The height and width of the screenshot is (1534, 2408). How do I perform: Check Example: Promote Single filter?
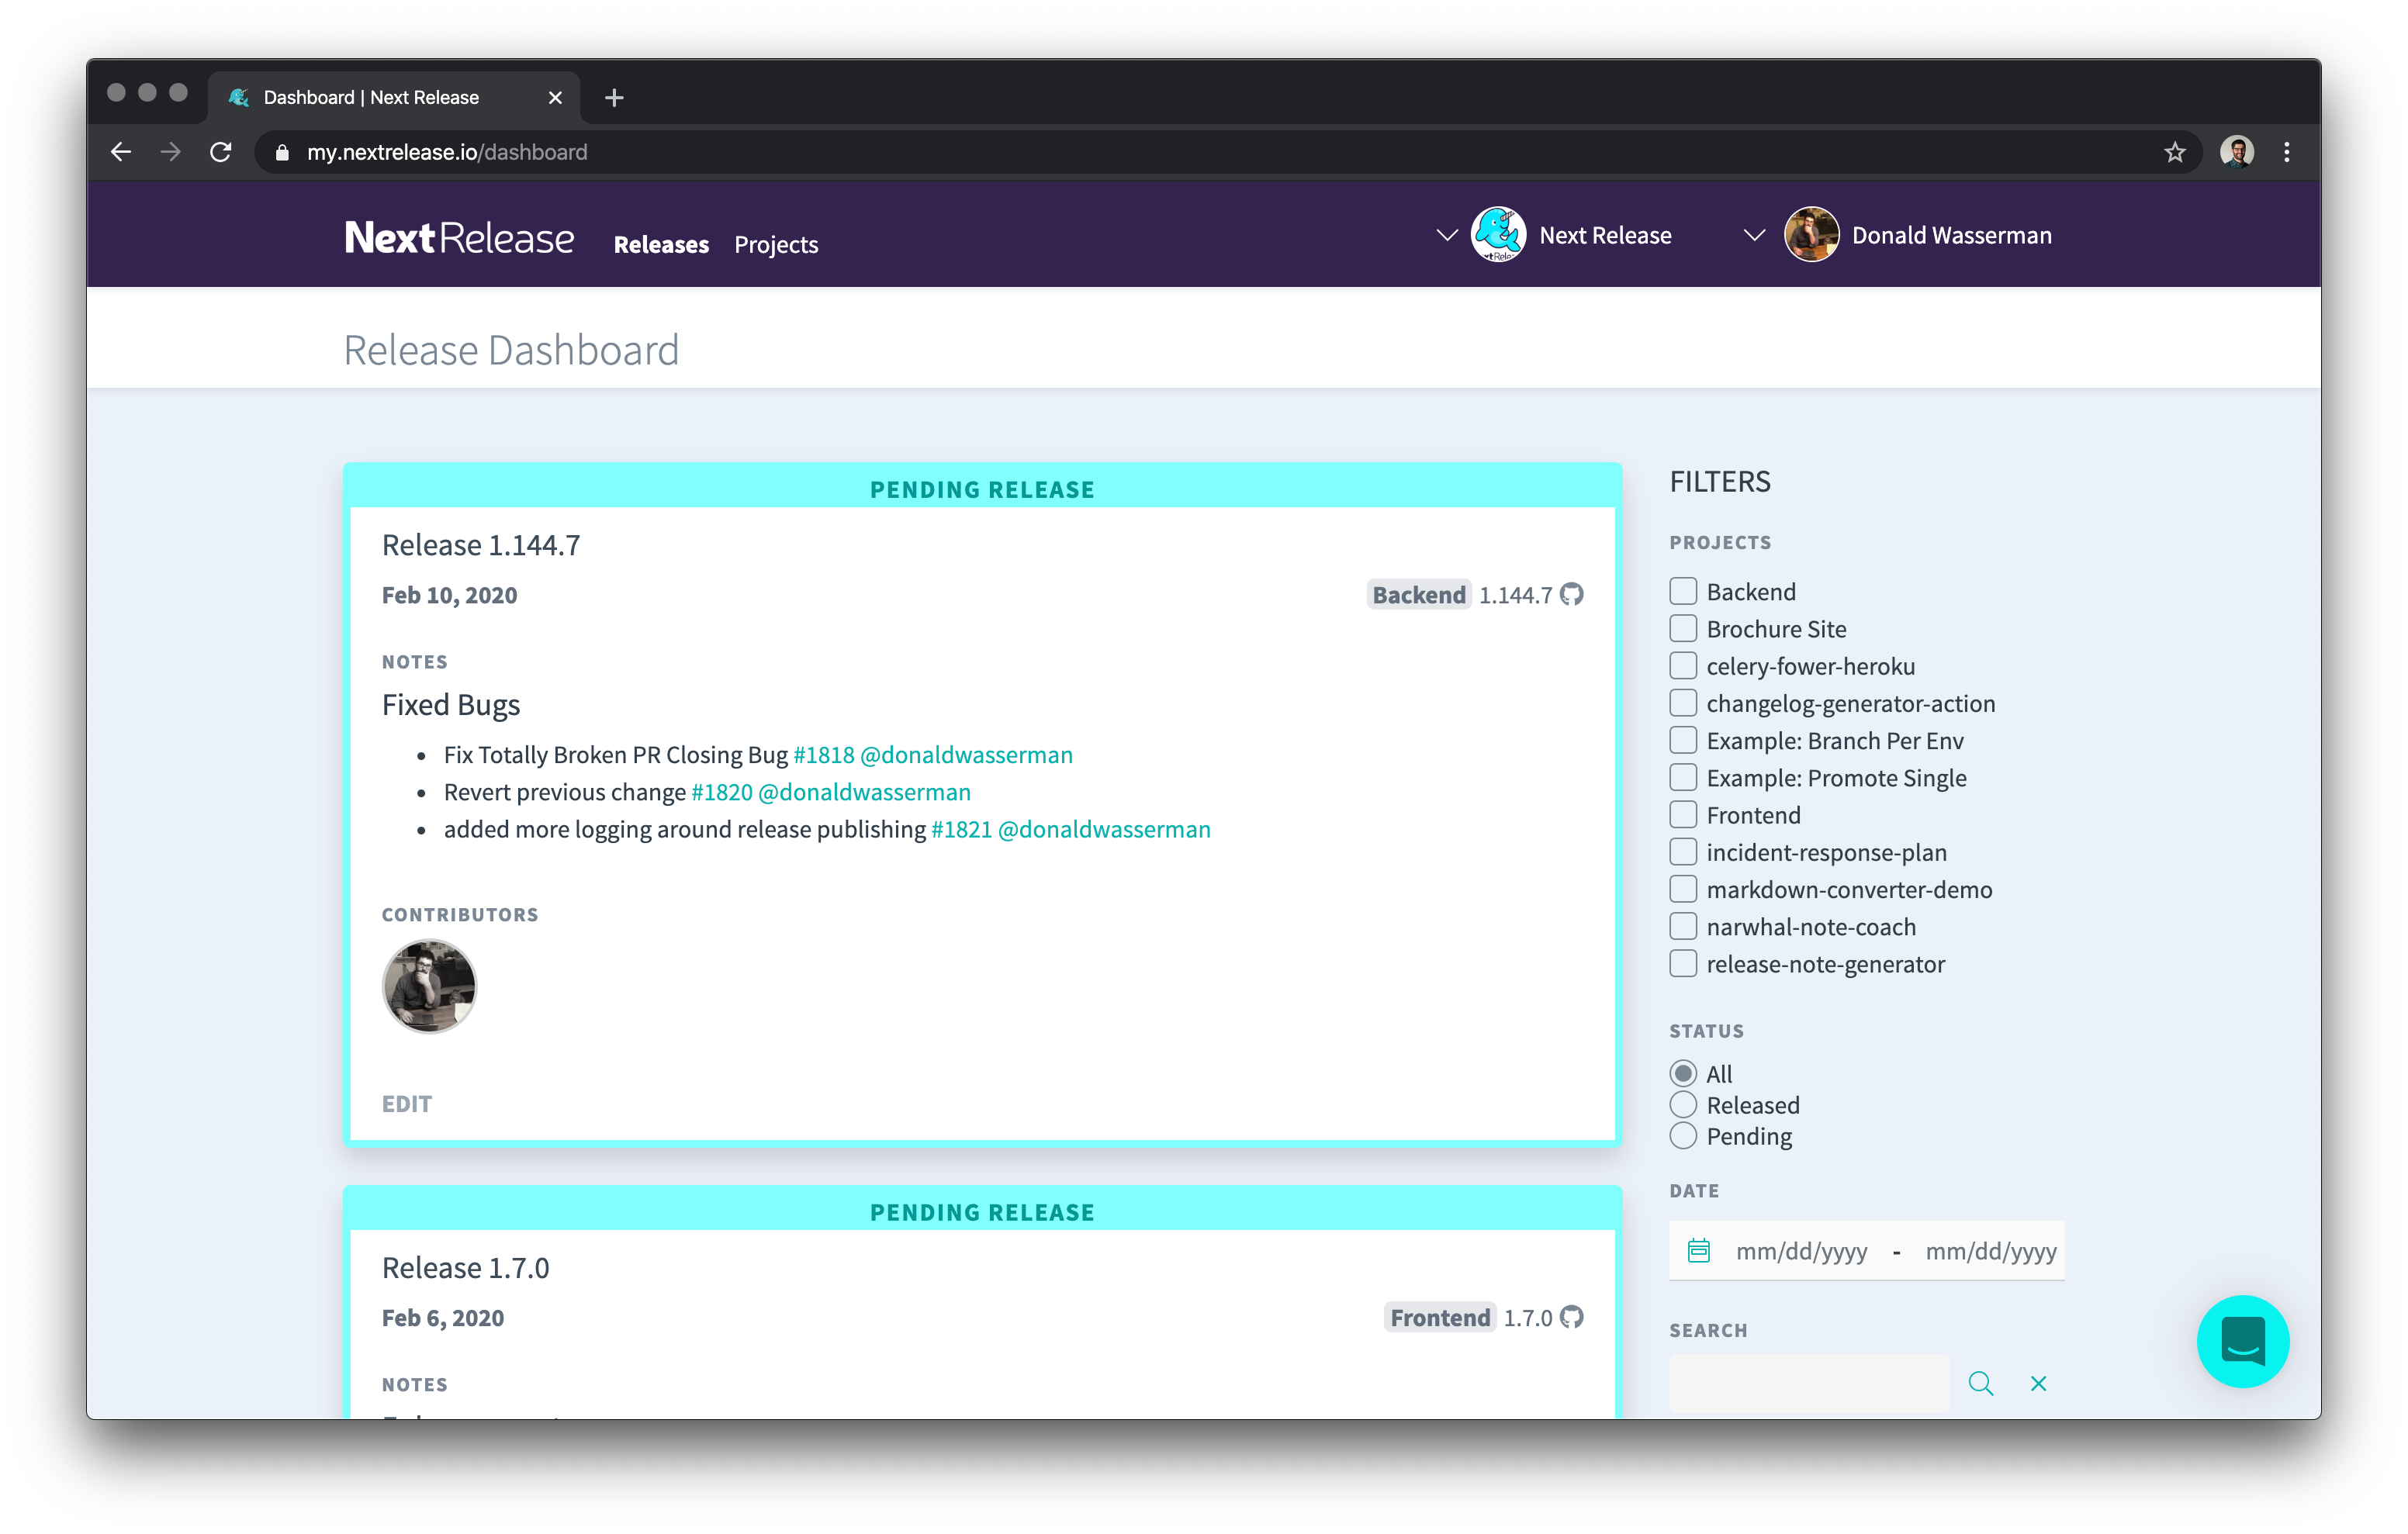point(1683,778)
